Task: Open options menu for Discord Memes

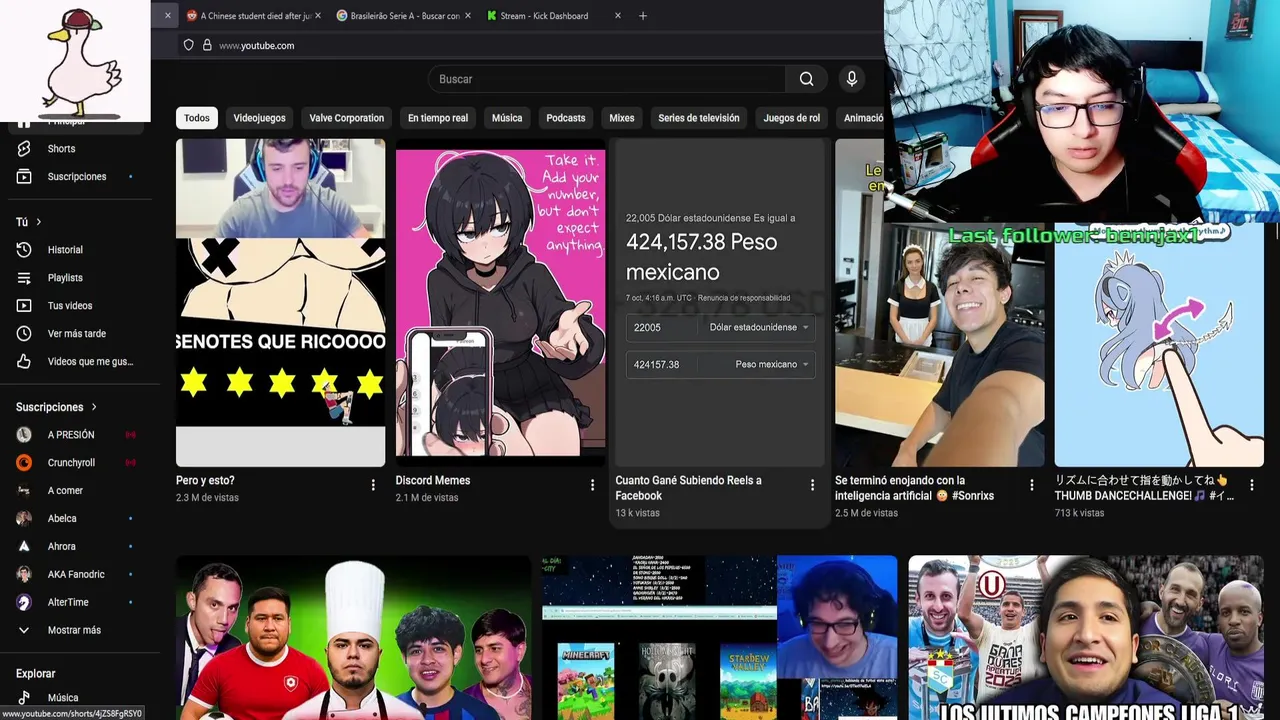Action: [x=592, y=485]
